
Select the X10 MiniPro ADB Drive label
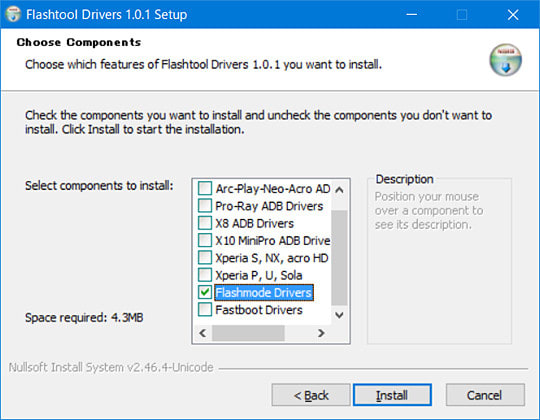[x=273, y=241]
